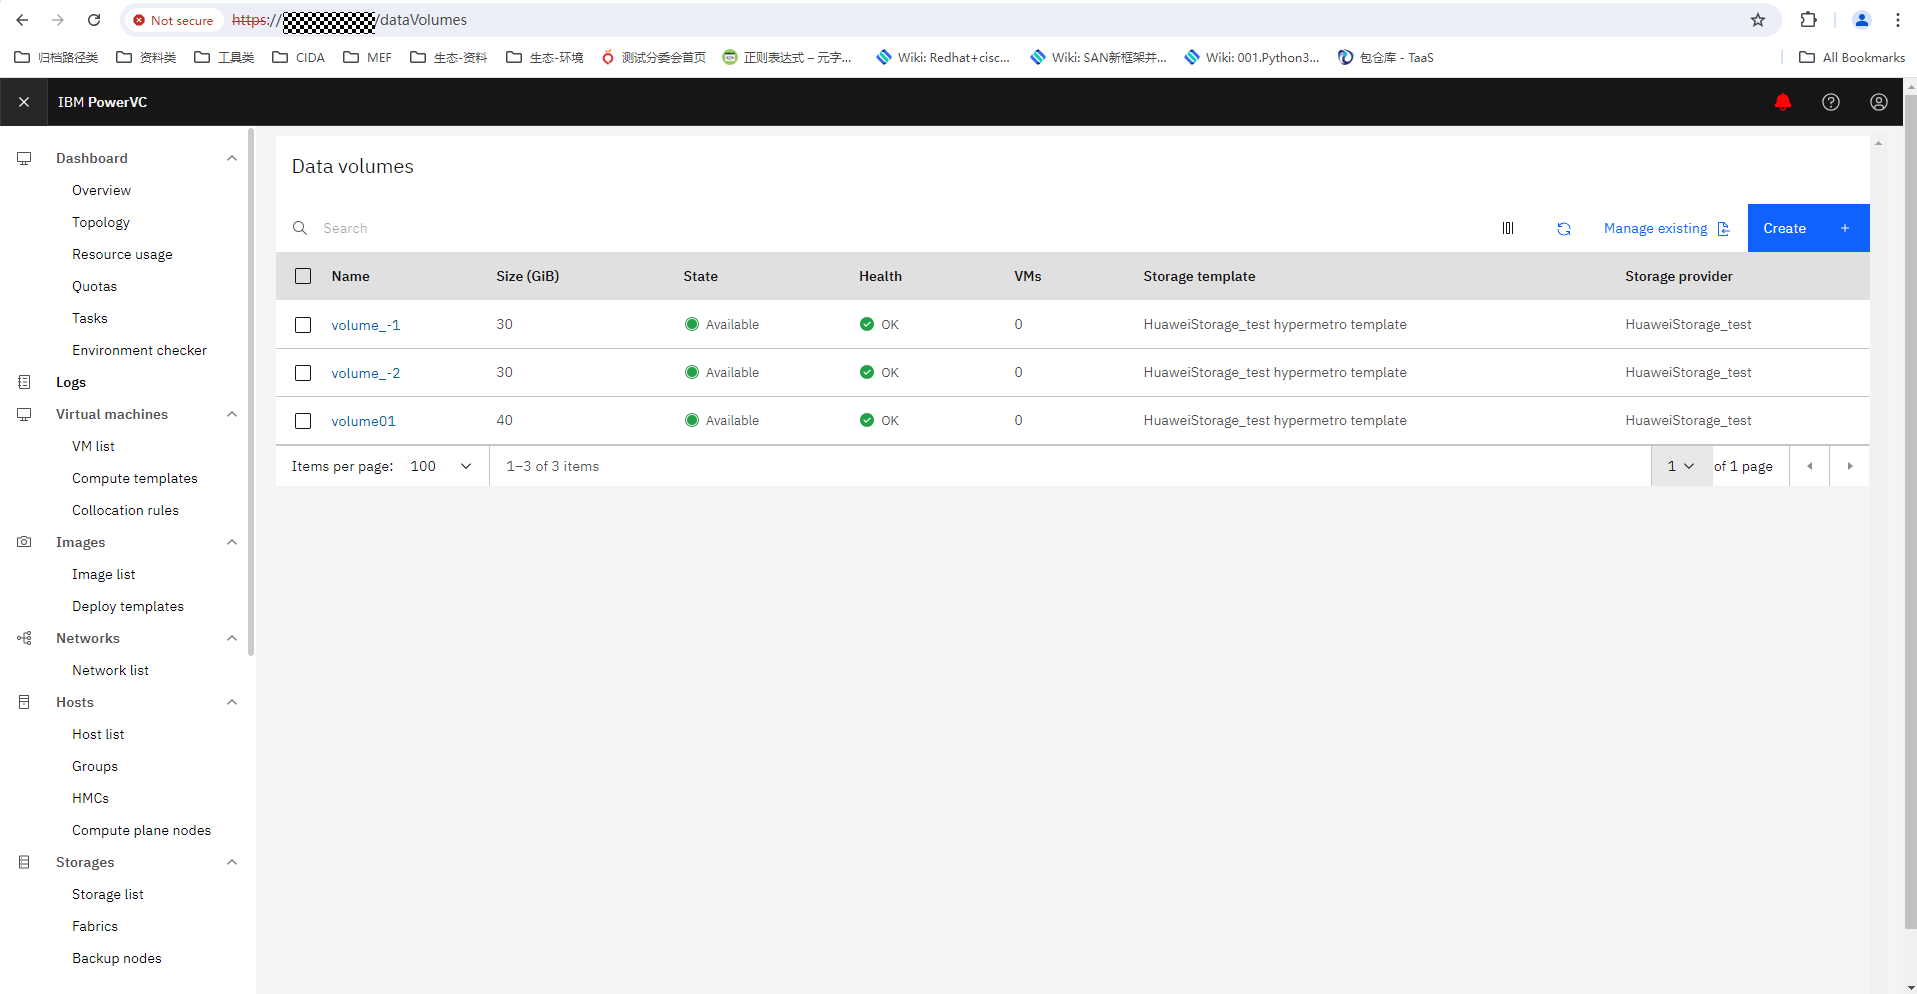1917x994 pixels.
Task: Close the side navigation menu
Action: [x=24, y=102]
